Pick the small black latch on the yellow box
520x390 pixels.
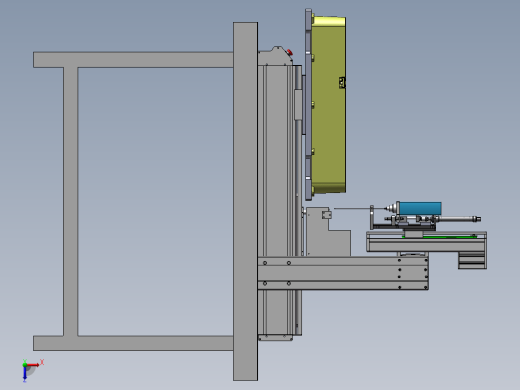(342, 82)
